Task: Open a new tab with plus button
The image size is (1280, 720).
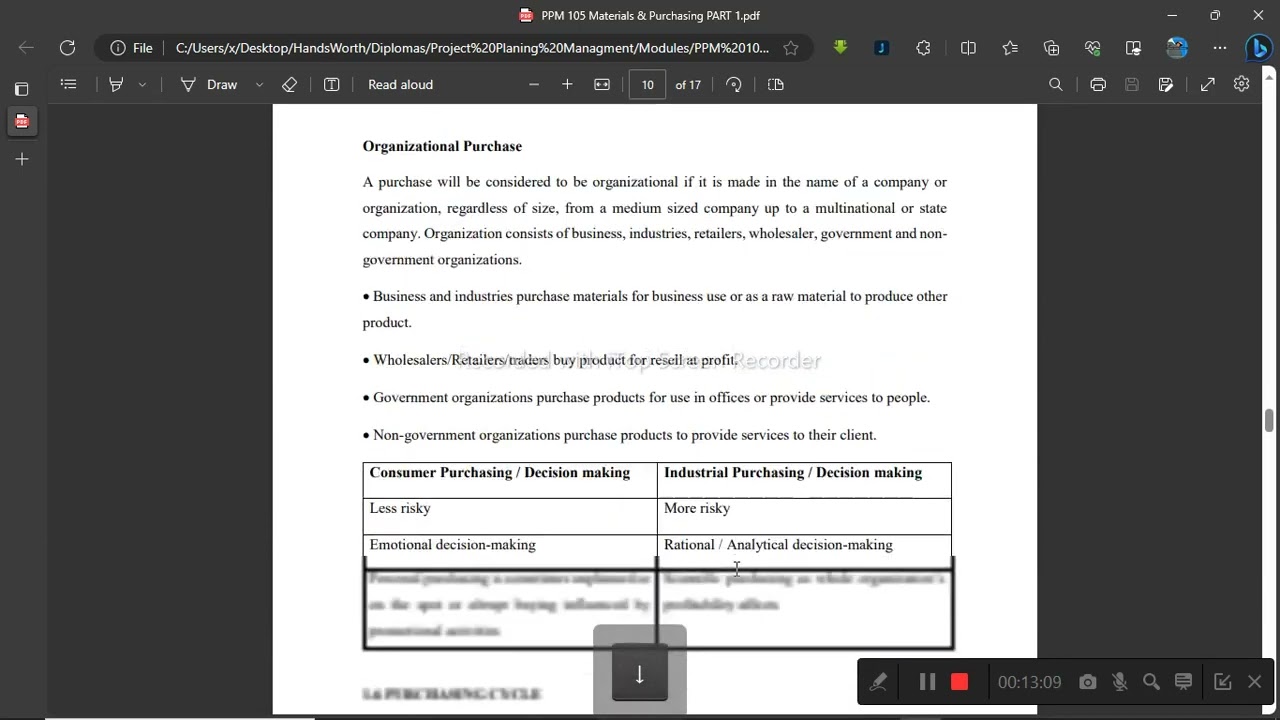Action: [x=21, y=159]
